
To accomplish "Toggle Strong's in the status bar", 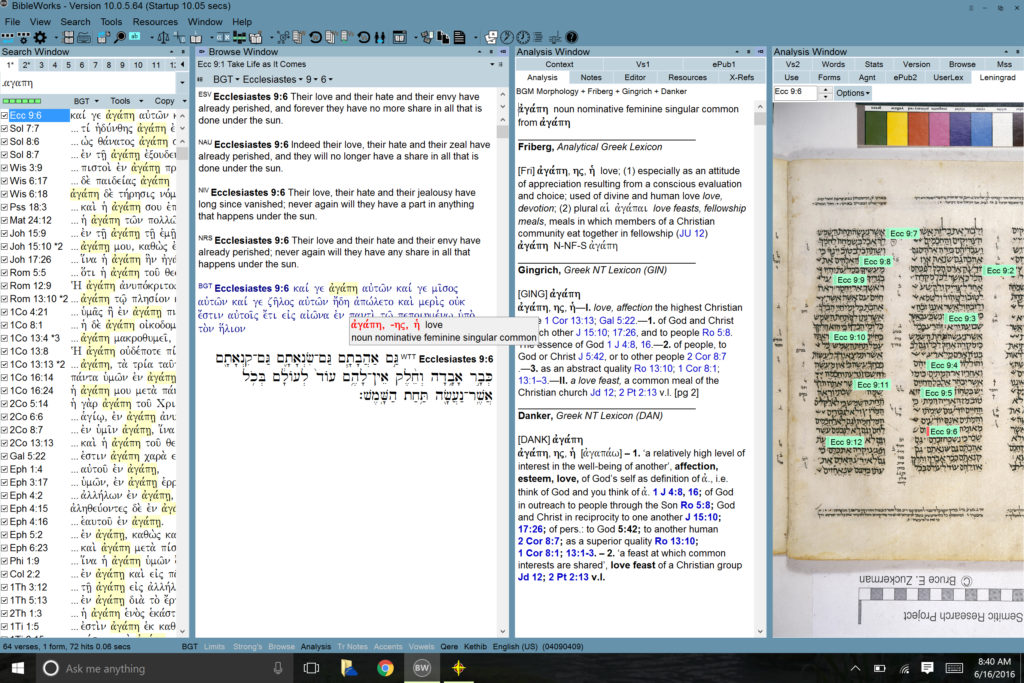I will click(248, 646).
